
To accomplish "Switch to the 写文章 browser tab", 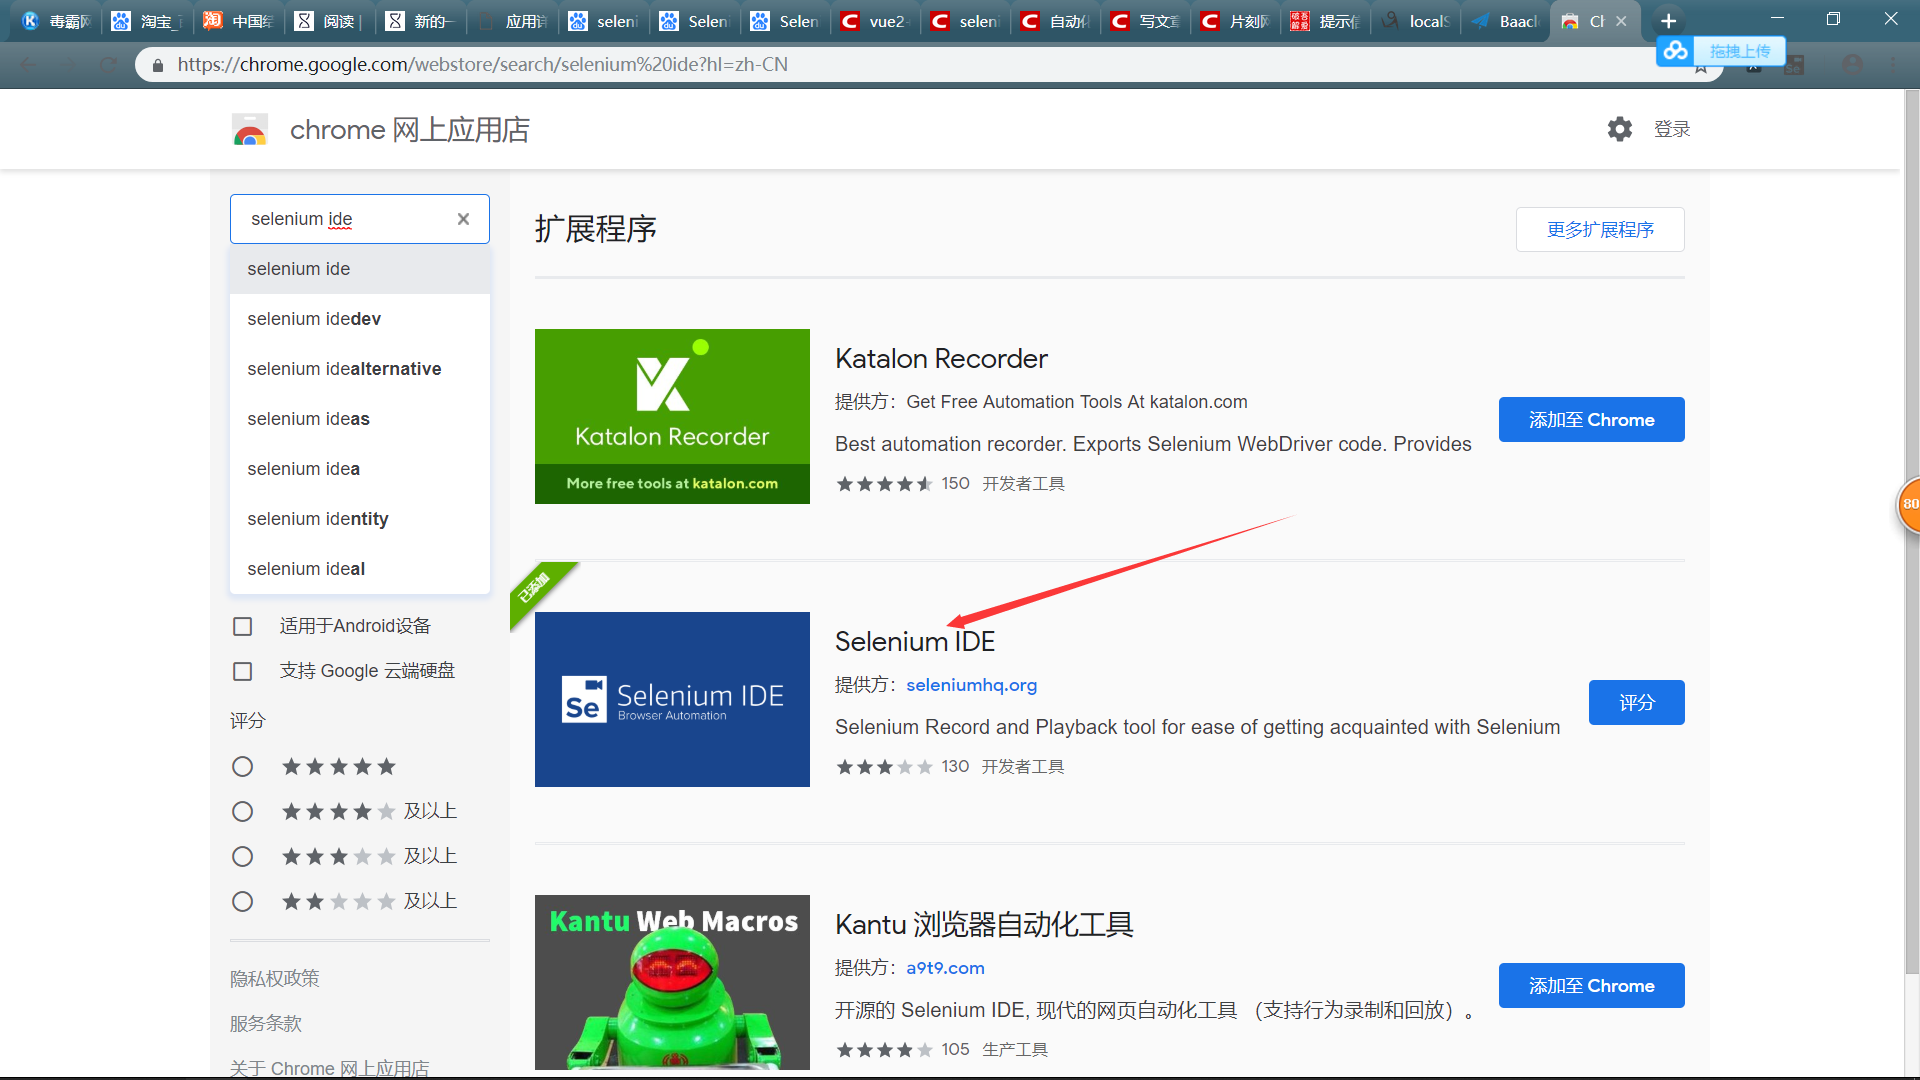I will 1145,21.
